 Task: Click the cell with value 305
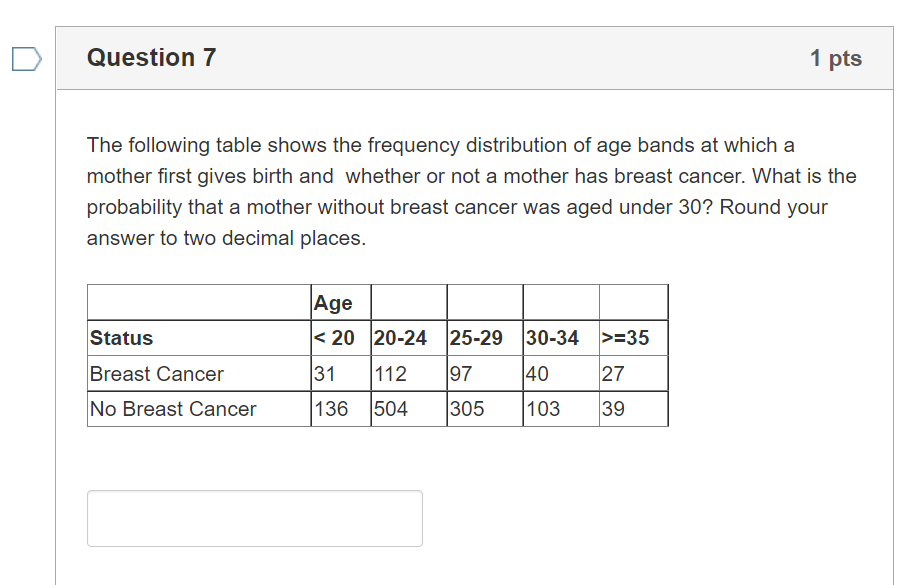[465, 408]
